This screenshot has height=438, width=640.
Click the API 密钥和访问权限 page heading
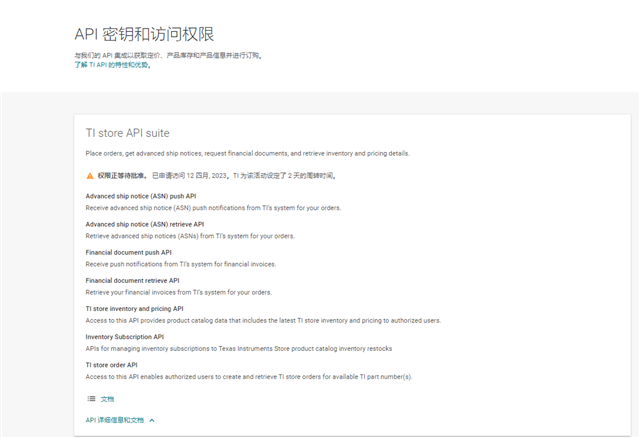coord(144,34)
